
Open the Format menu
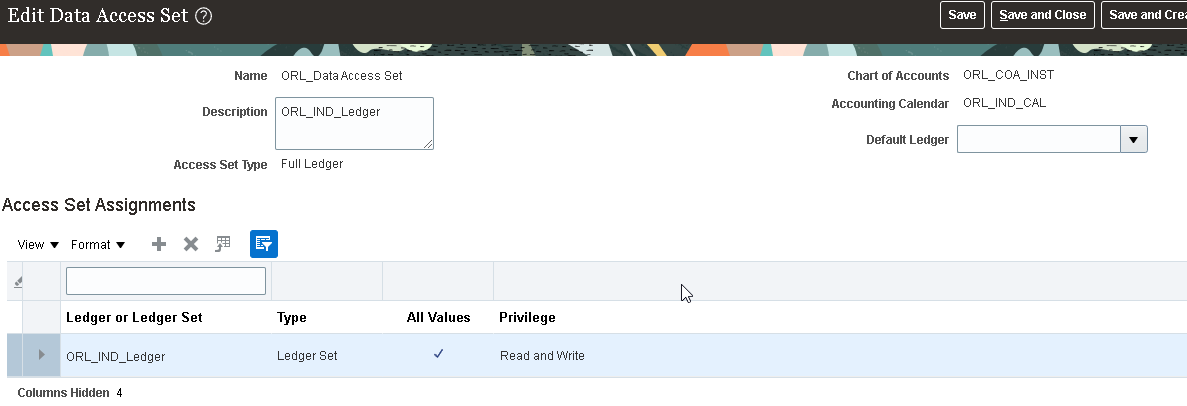point(98,245)
